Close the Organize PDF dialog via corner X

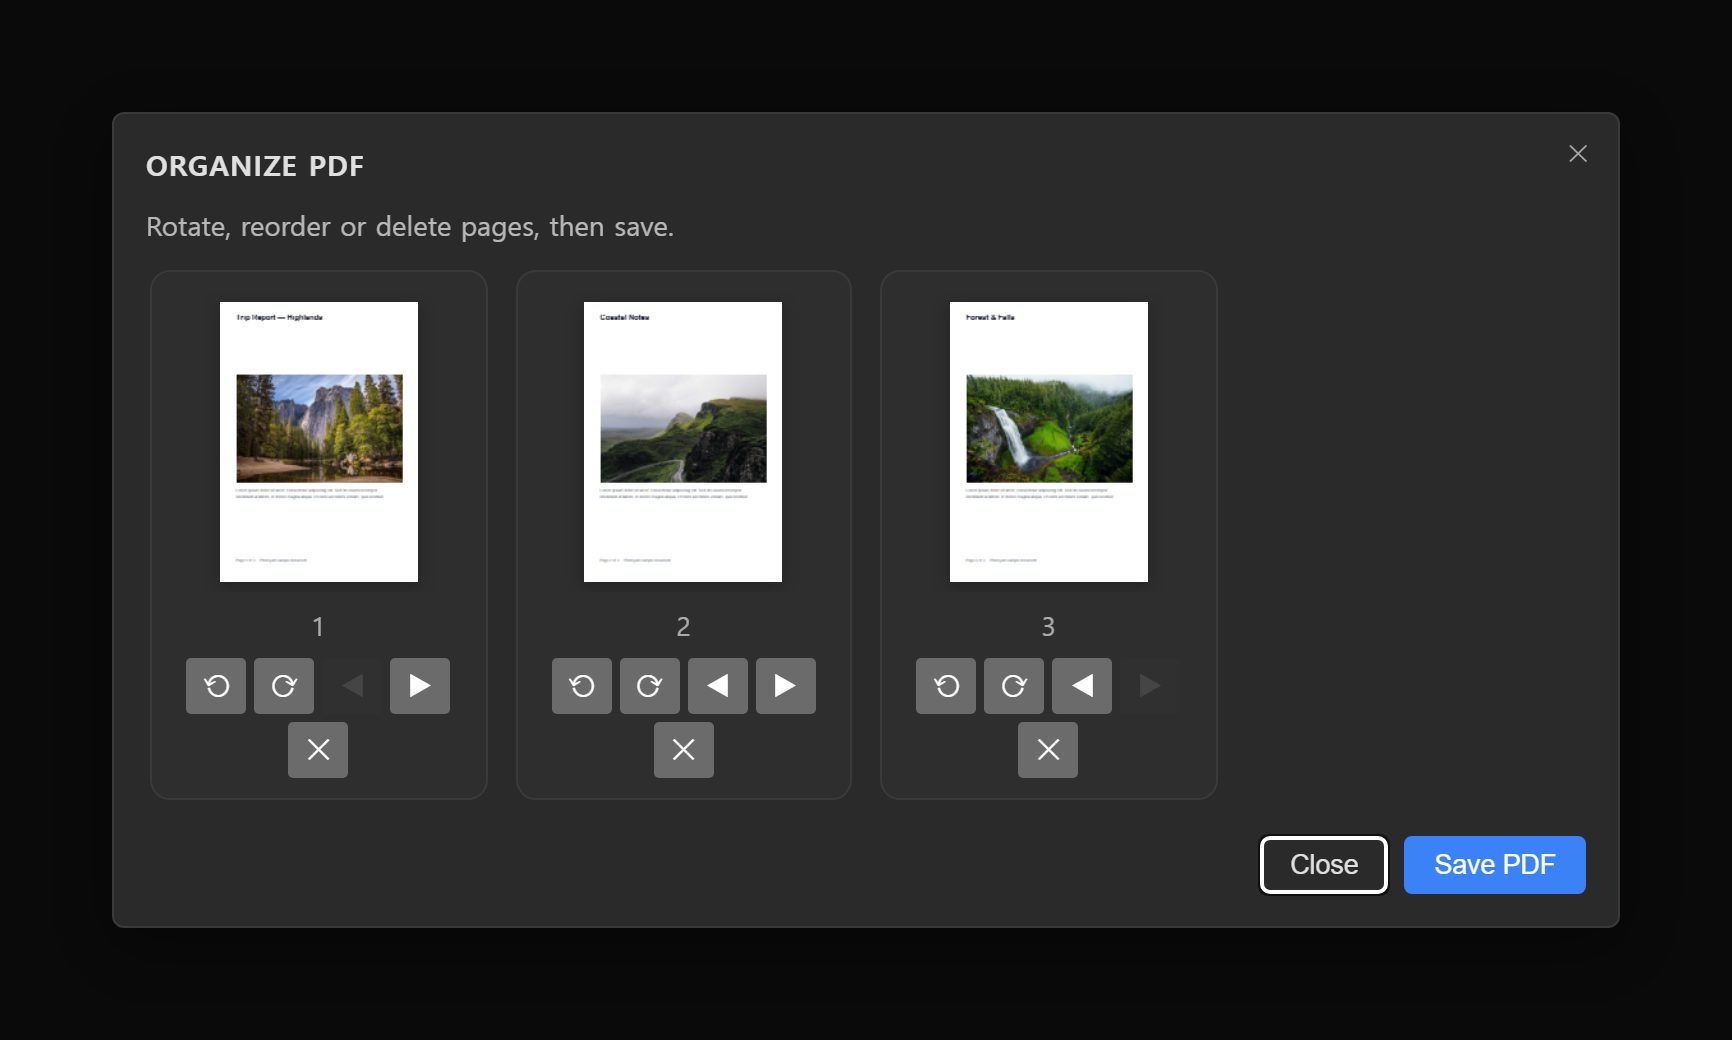1578,153
